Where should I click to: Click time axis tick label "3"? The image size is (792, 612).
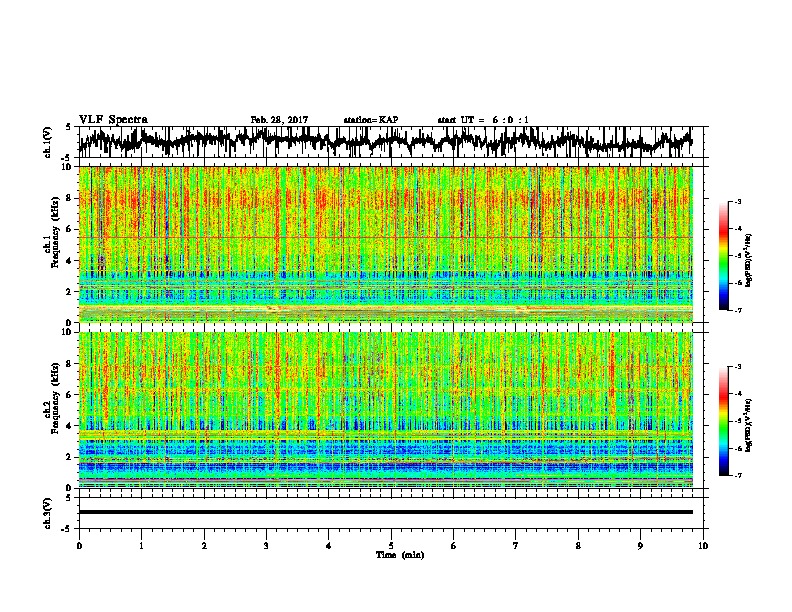[x=266, y=546]
